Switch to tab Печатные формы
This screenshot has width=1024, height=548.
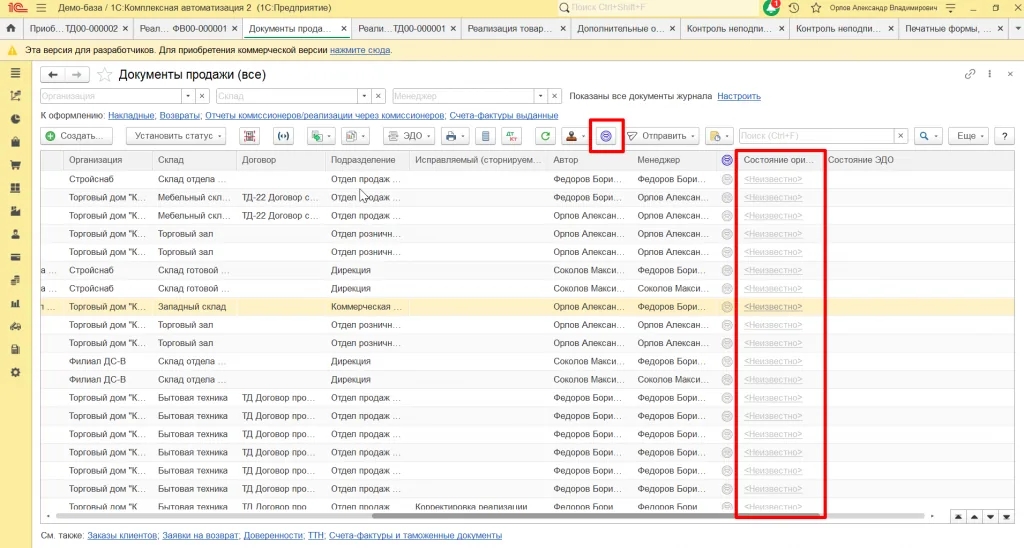click(947, 28)
